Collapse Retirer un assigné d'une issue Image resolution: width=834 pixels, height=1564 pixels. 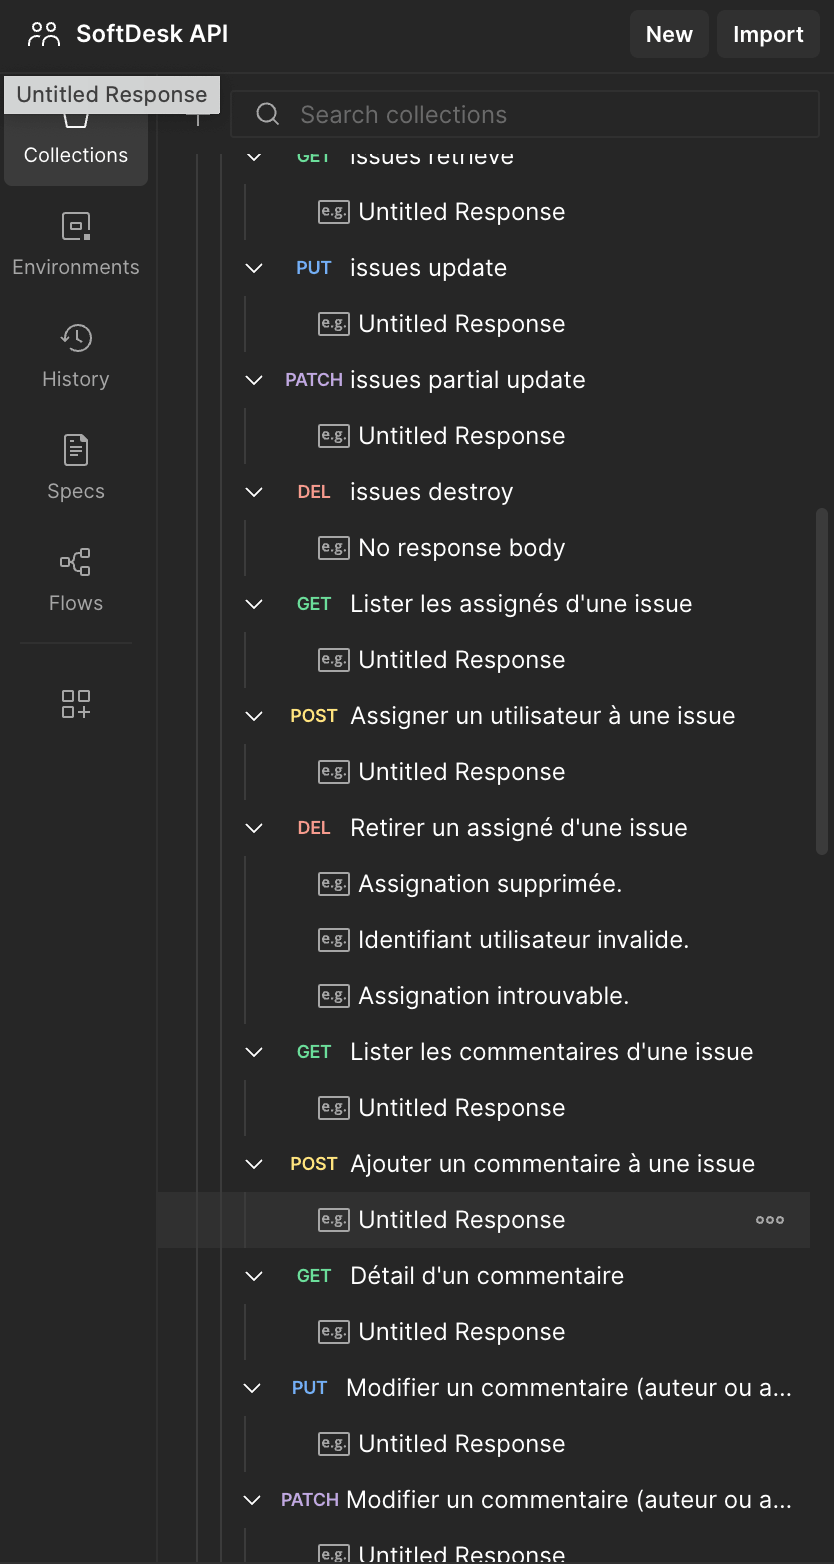253,827
